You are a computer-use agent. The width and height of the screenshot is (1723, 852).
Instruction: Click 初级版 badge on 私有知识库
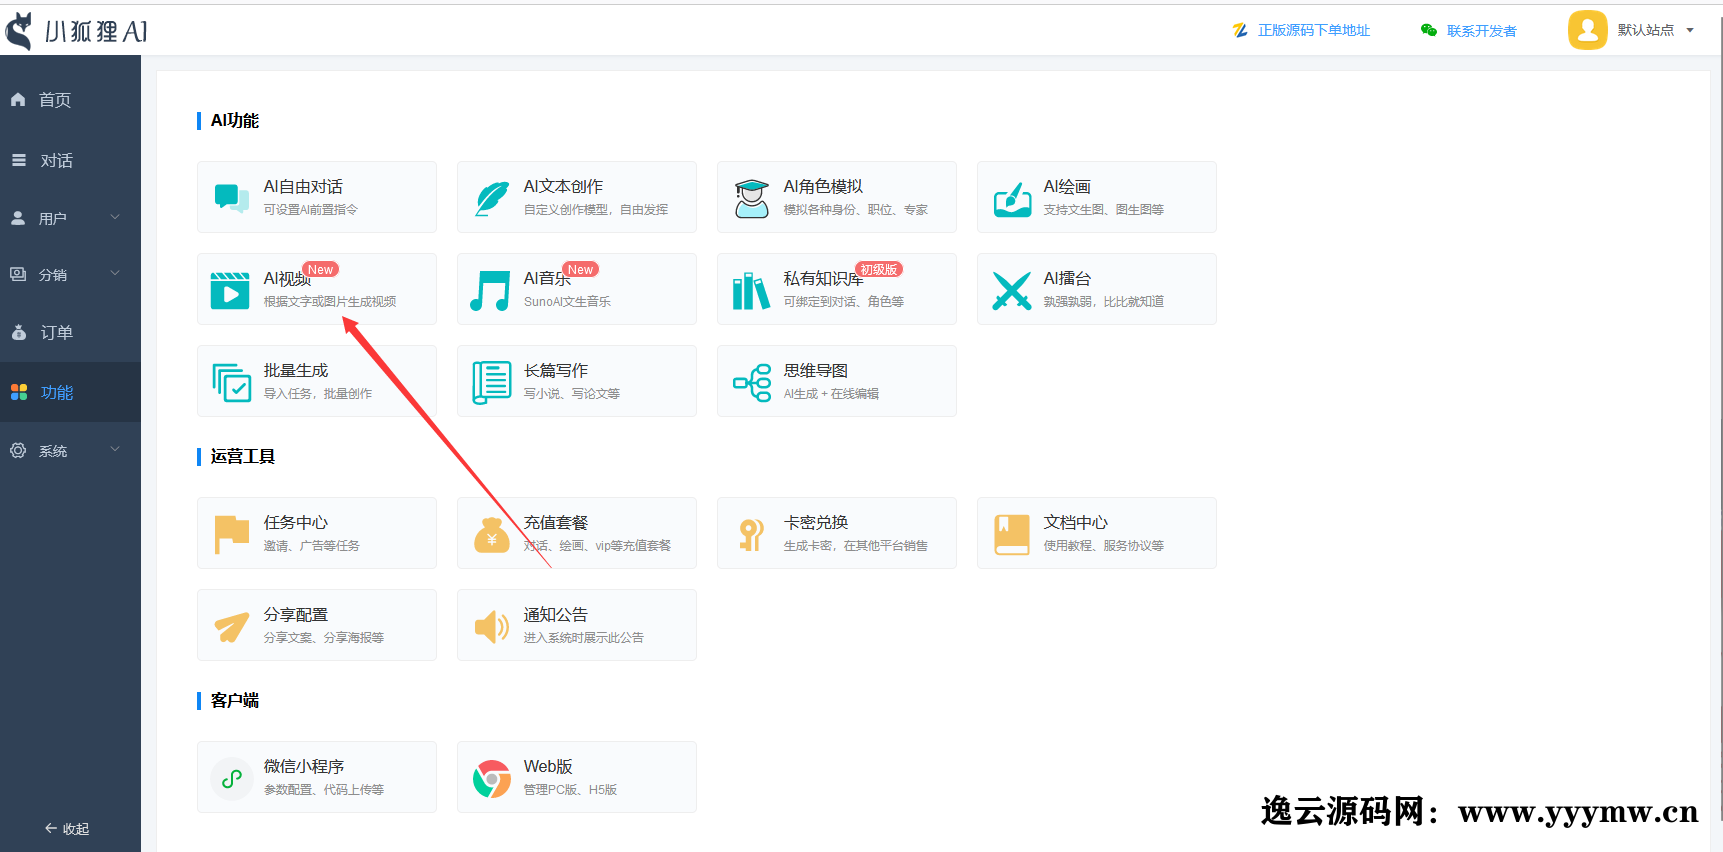coord(879,270)
